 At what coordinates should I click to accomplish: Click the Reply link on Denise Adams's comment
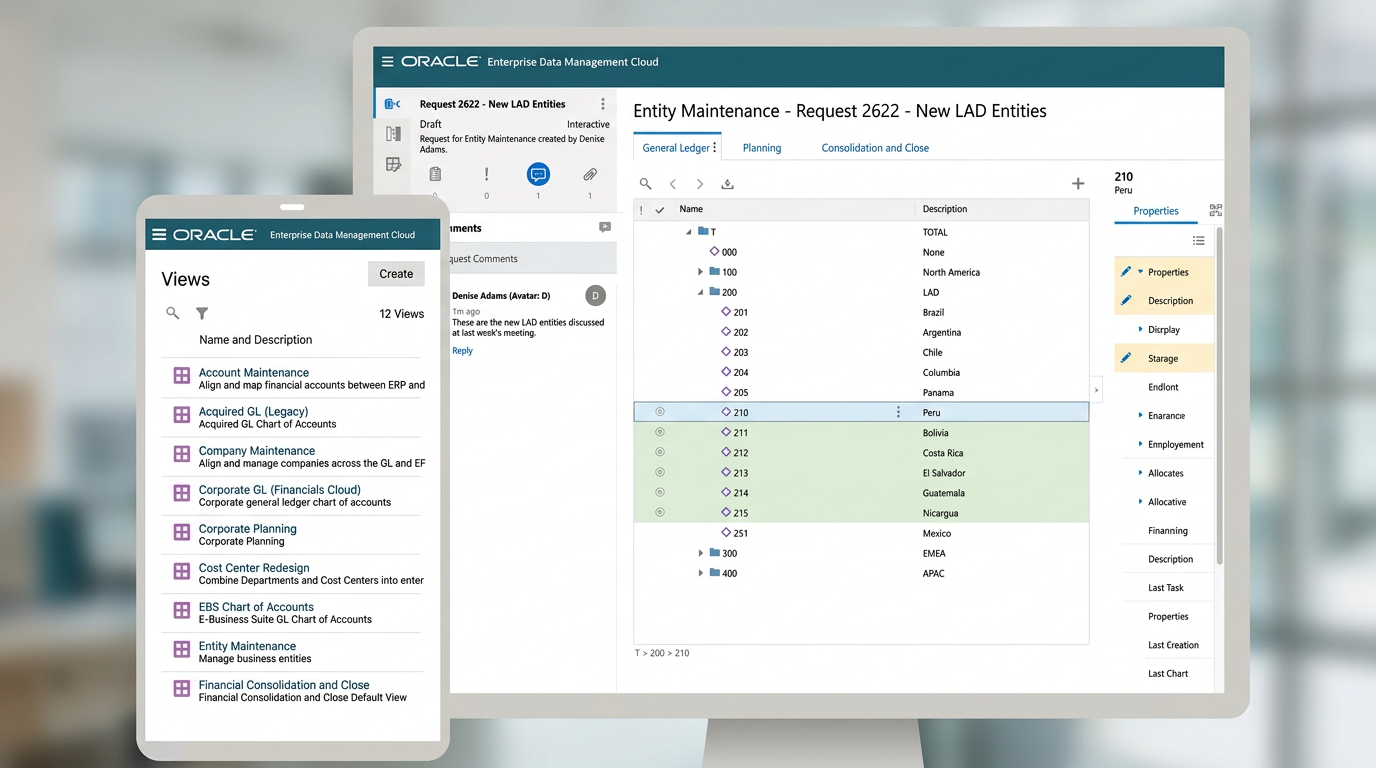[x=462, y=350]
